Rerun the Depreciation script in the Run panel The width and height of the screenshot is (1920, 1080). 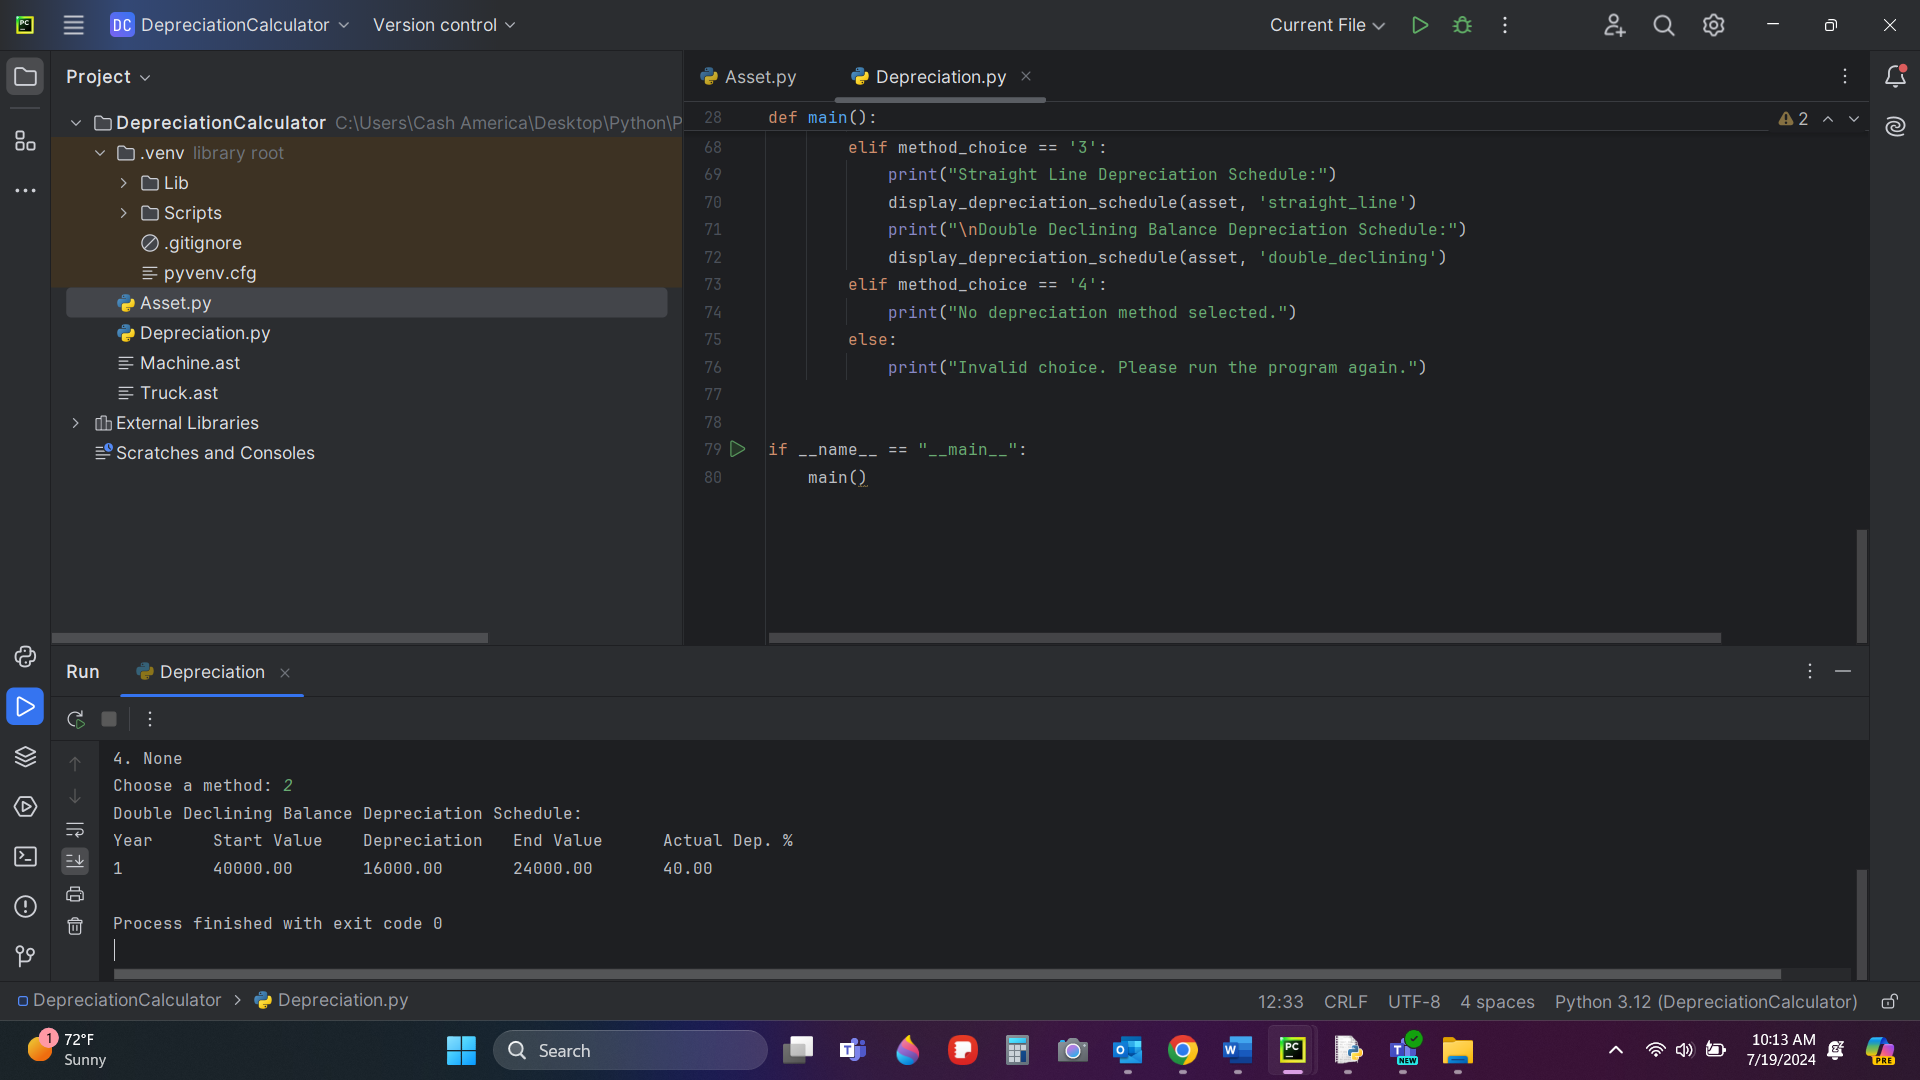75,719
